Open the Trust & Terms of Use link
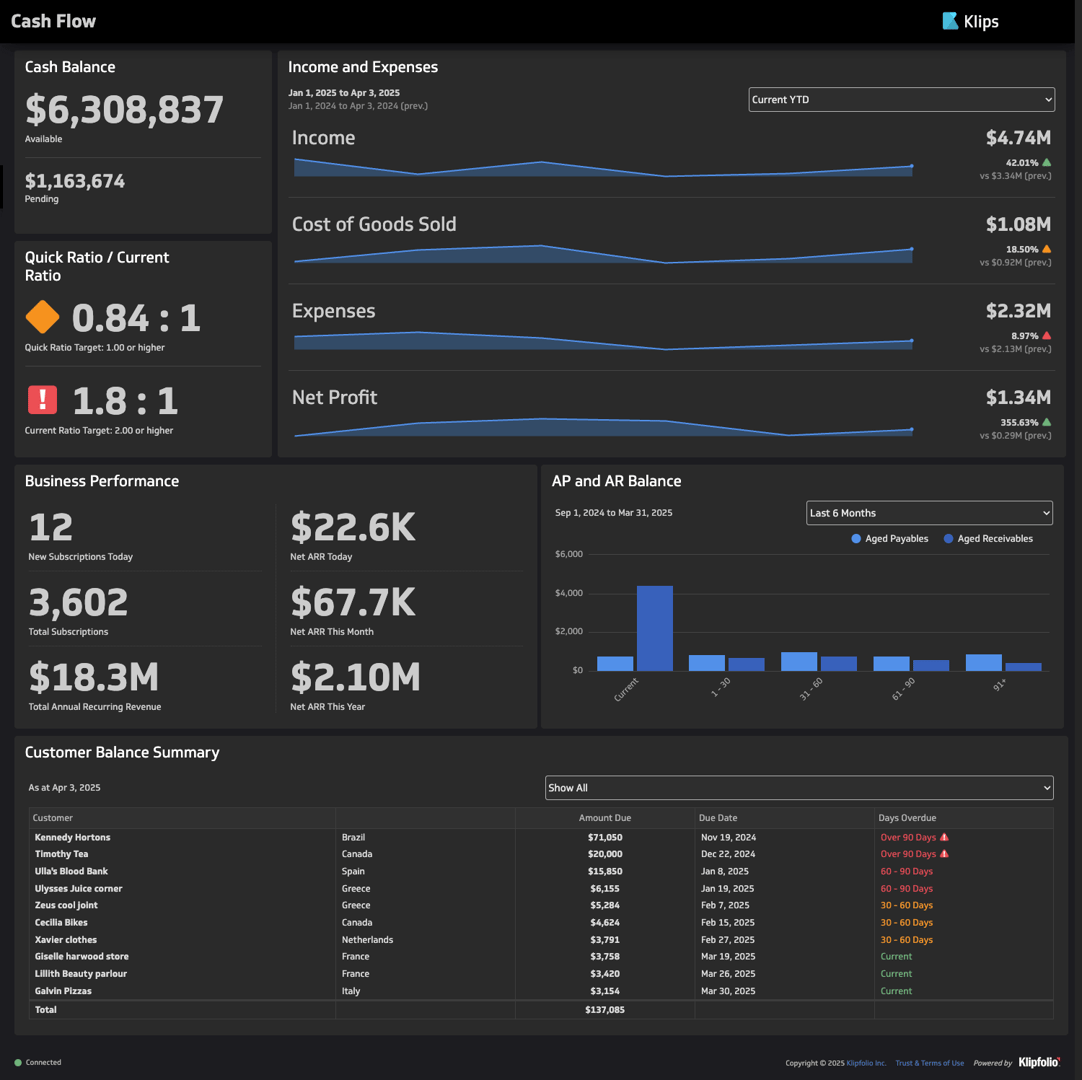The image size is (1082, 1080). 928,1063
